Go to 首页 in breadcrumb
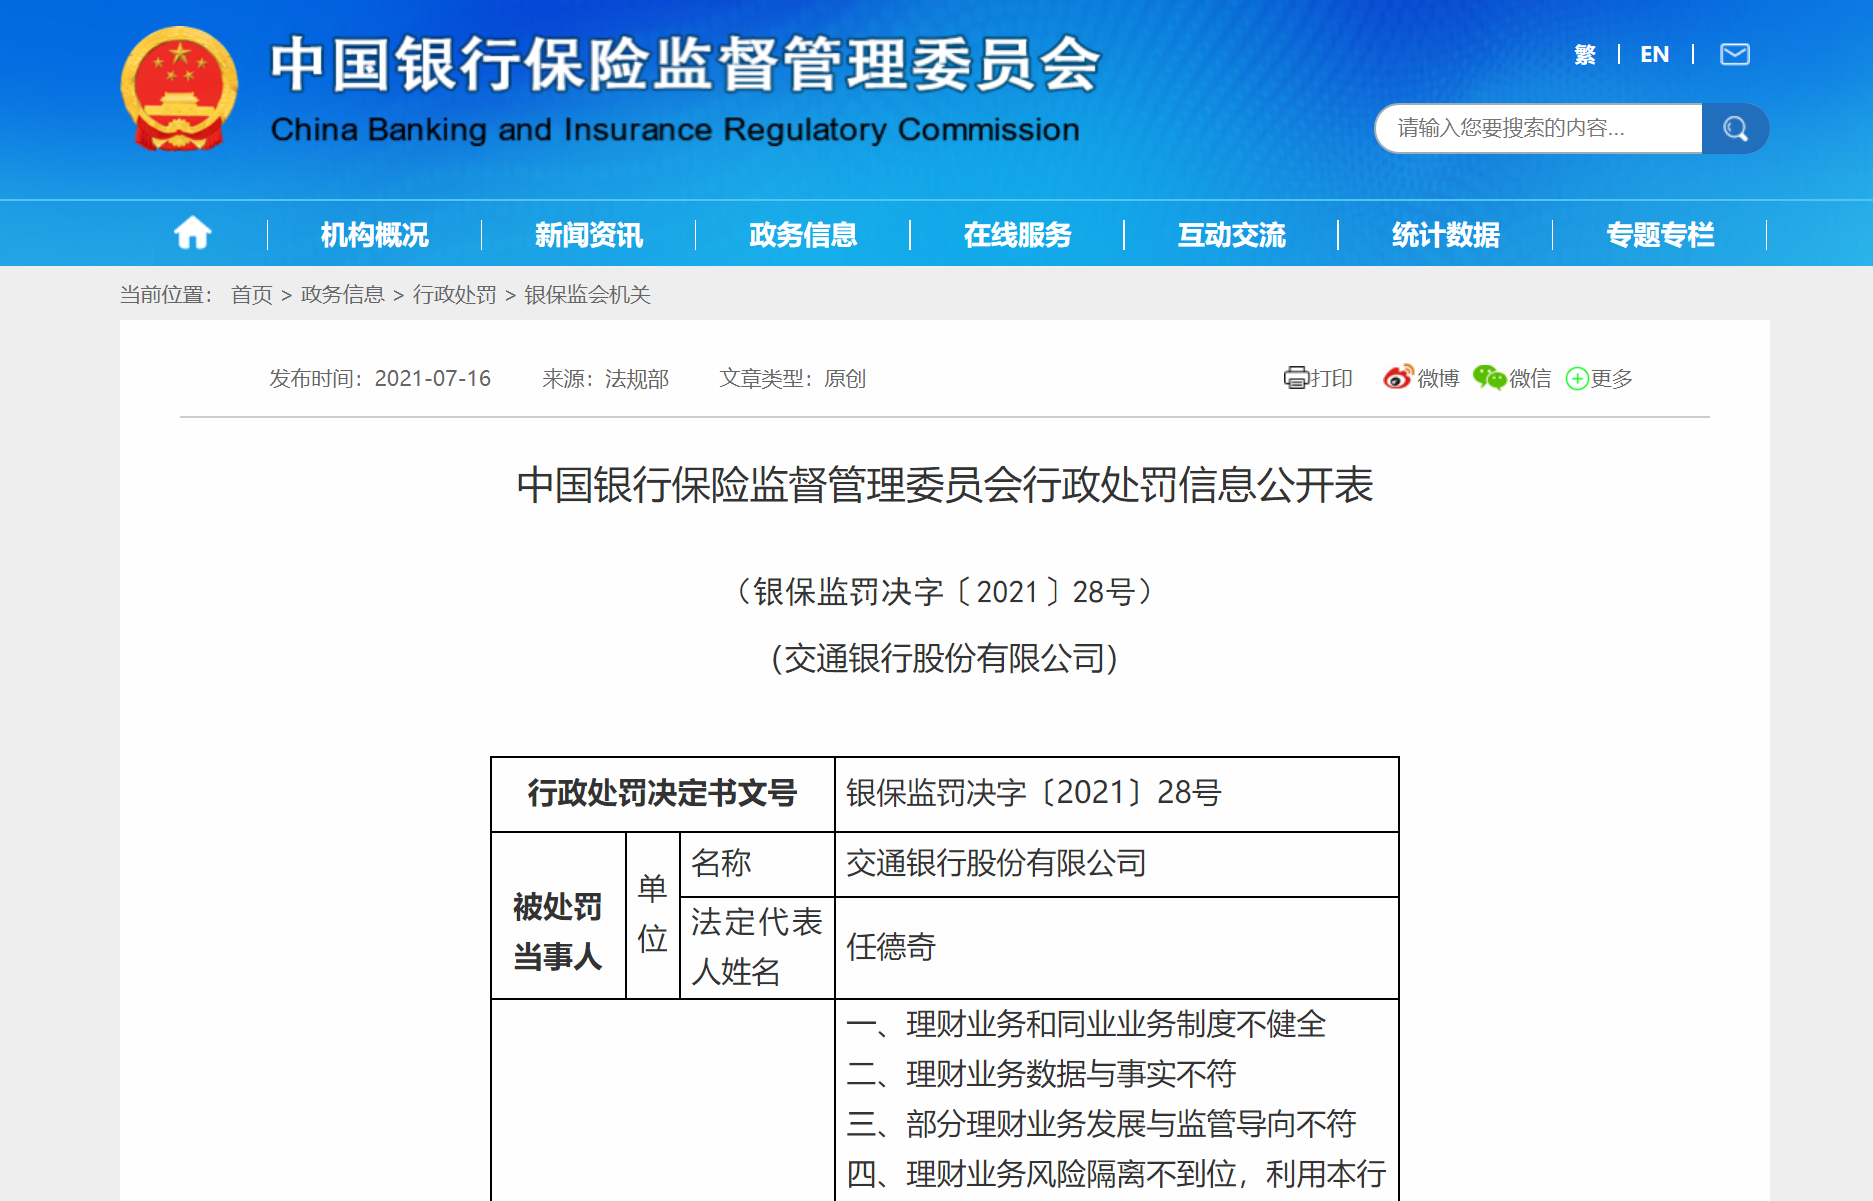The image size is (1873, 1201). point(252,294)
